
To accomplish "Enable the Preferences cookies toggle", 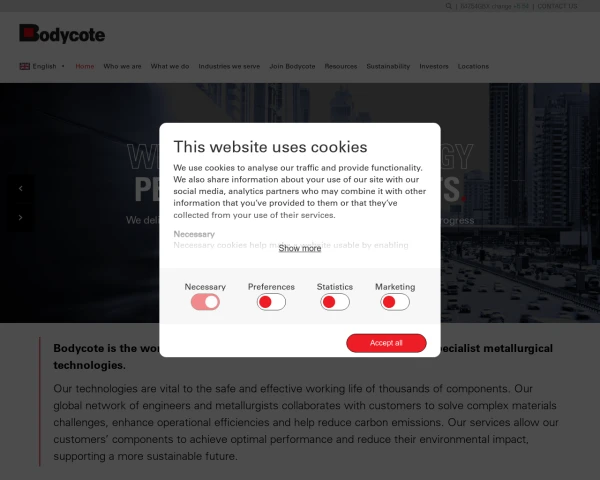I will tap(271, 302).
